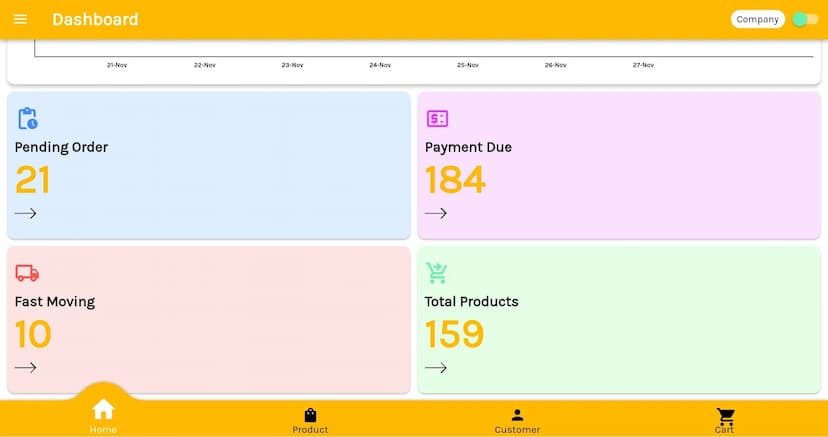
Task: Open Total Products via its arrow
Action: click(x=435, y=367)
